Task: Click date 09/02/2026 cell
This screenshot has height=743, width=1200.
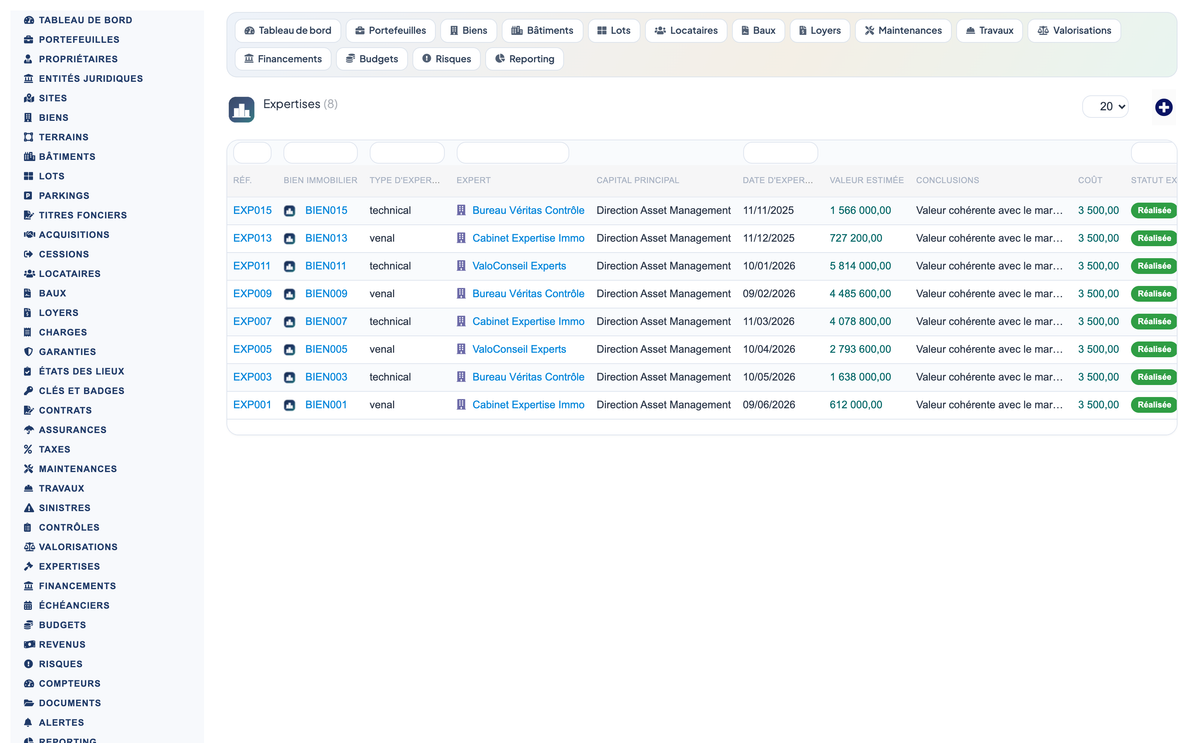Action: (x=769, y=294)
